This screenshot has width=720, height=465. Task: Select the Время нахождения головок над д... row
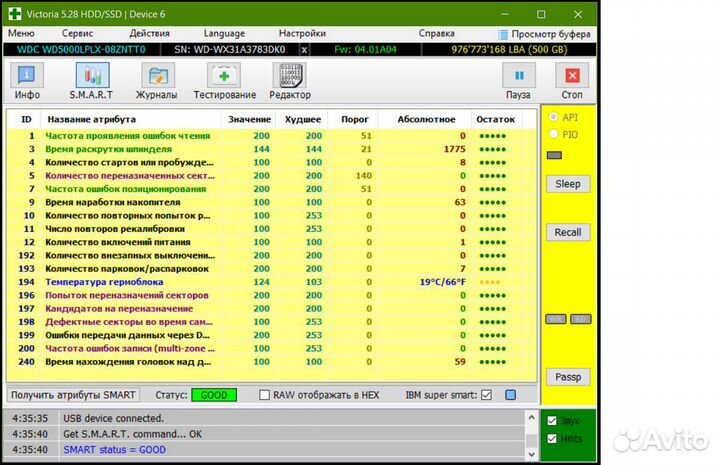[271, 362]
